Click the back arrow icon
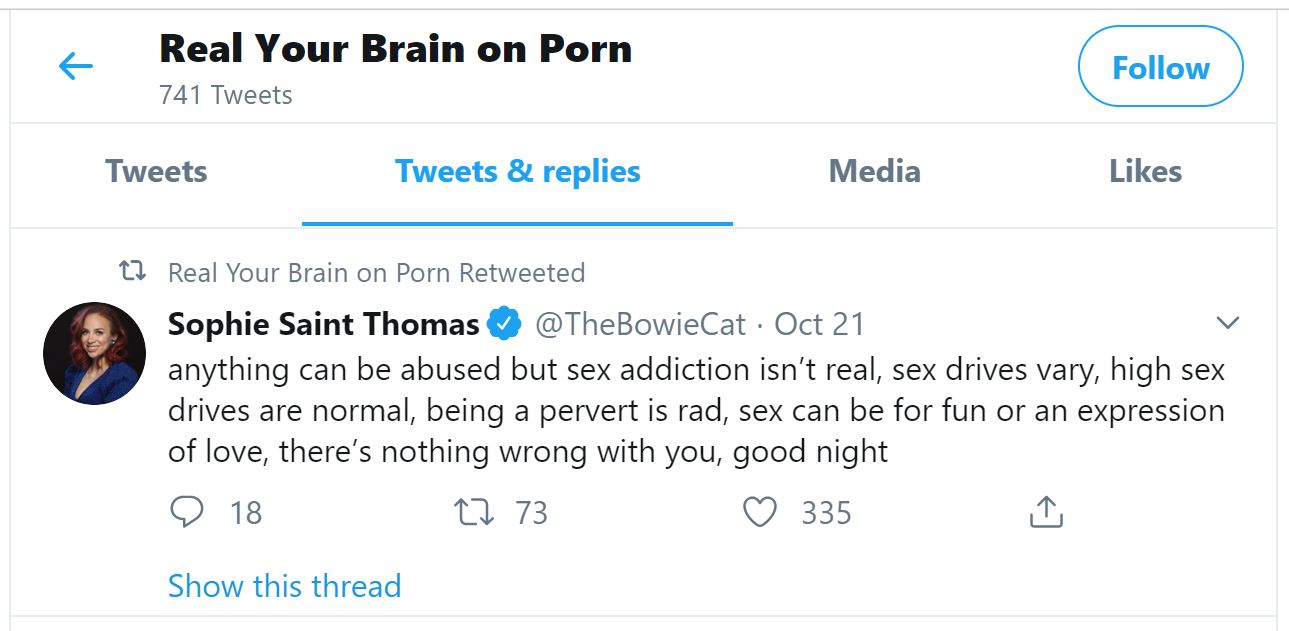 click(x=75, y=67)
